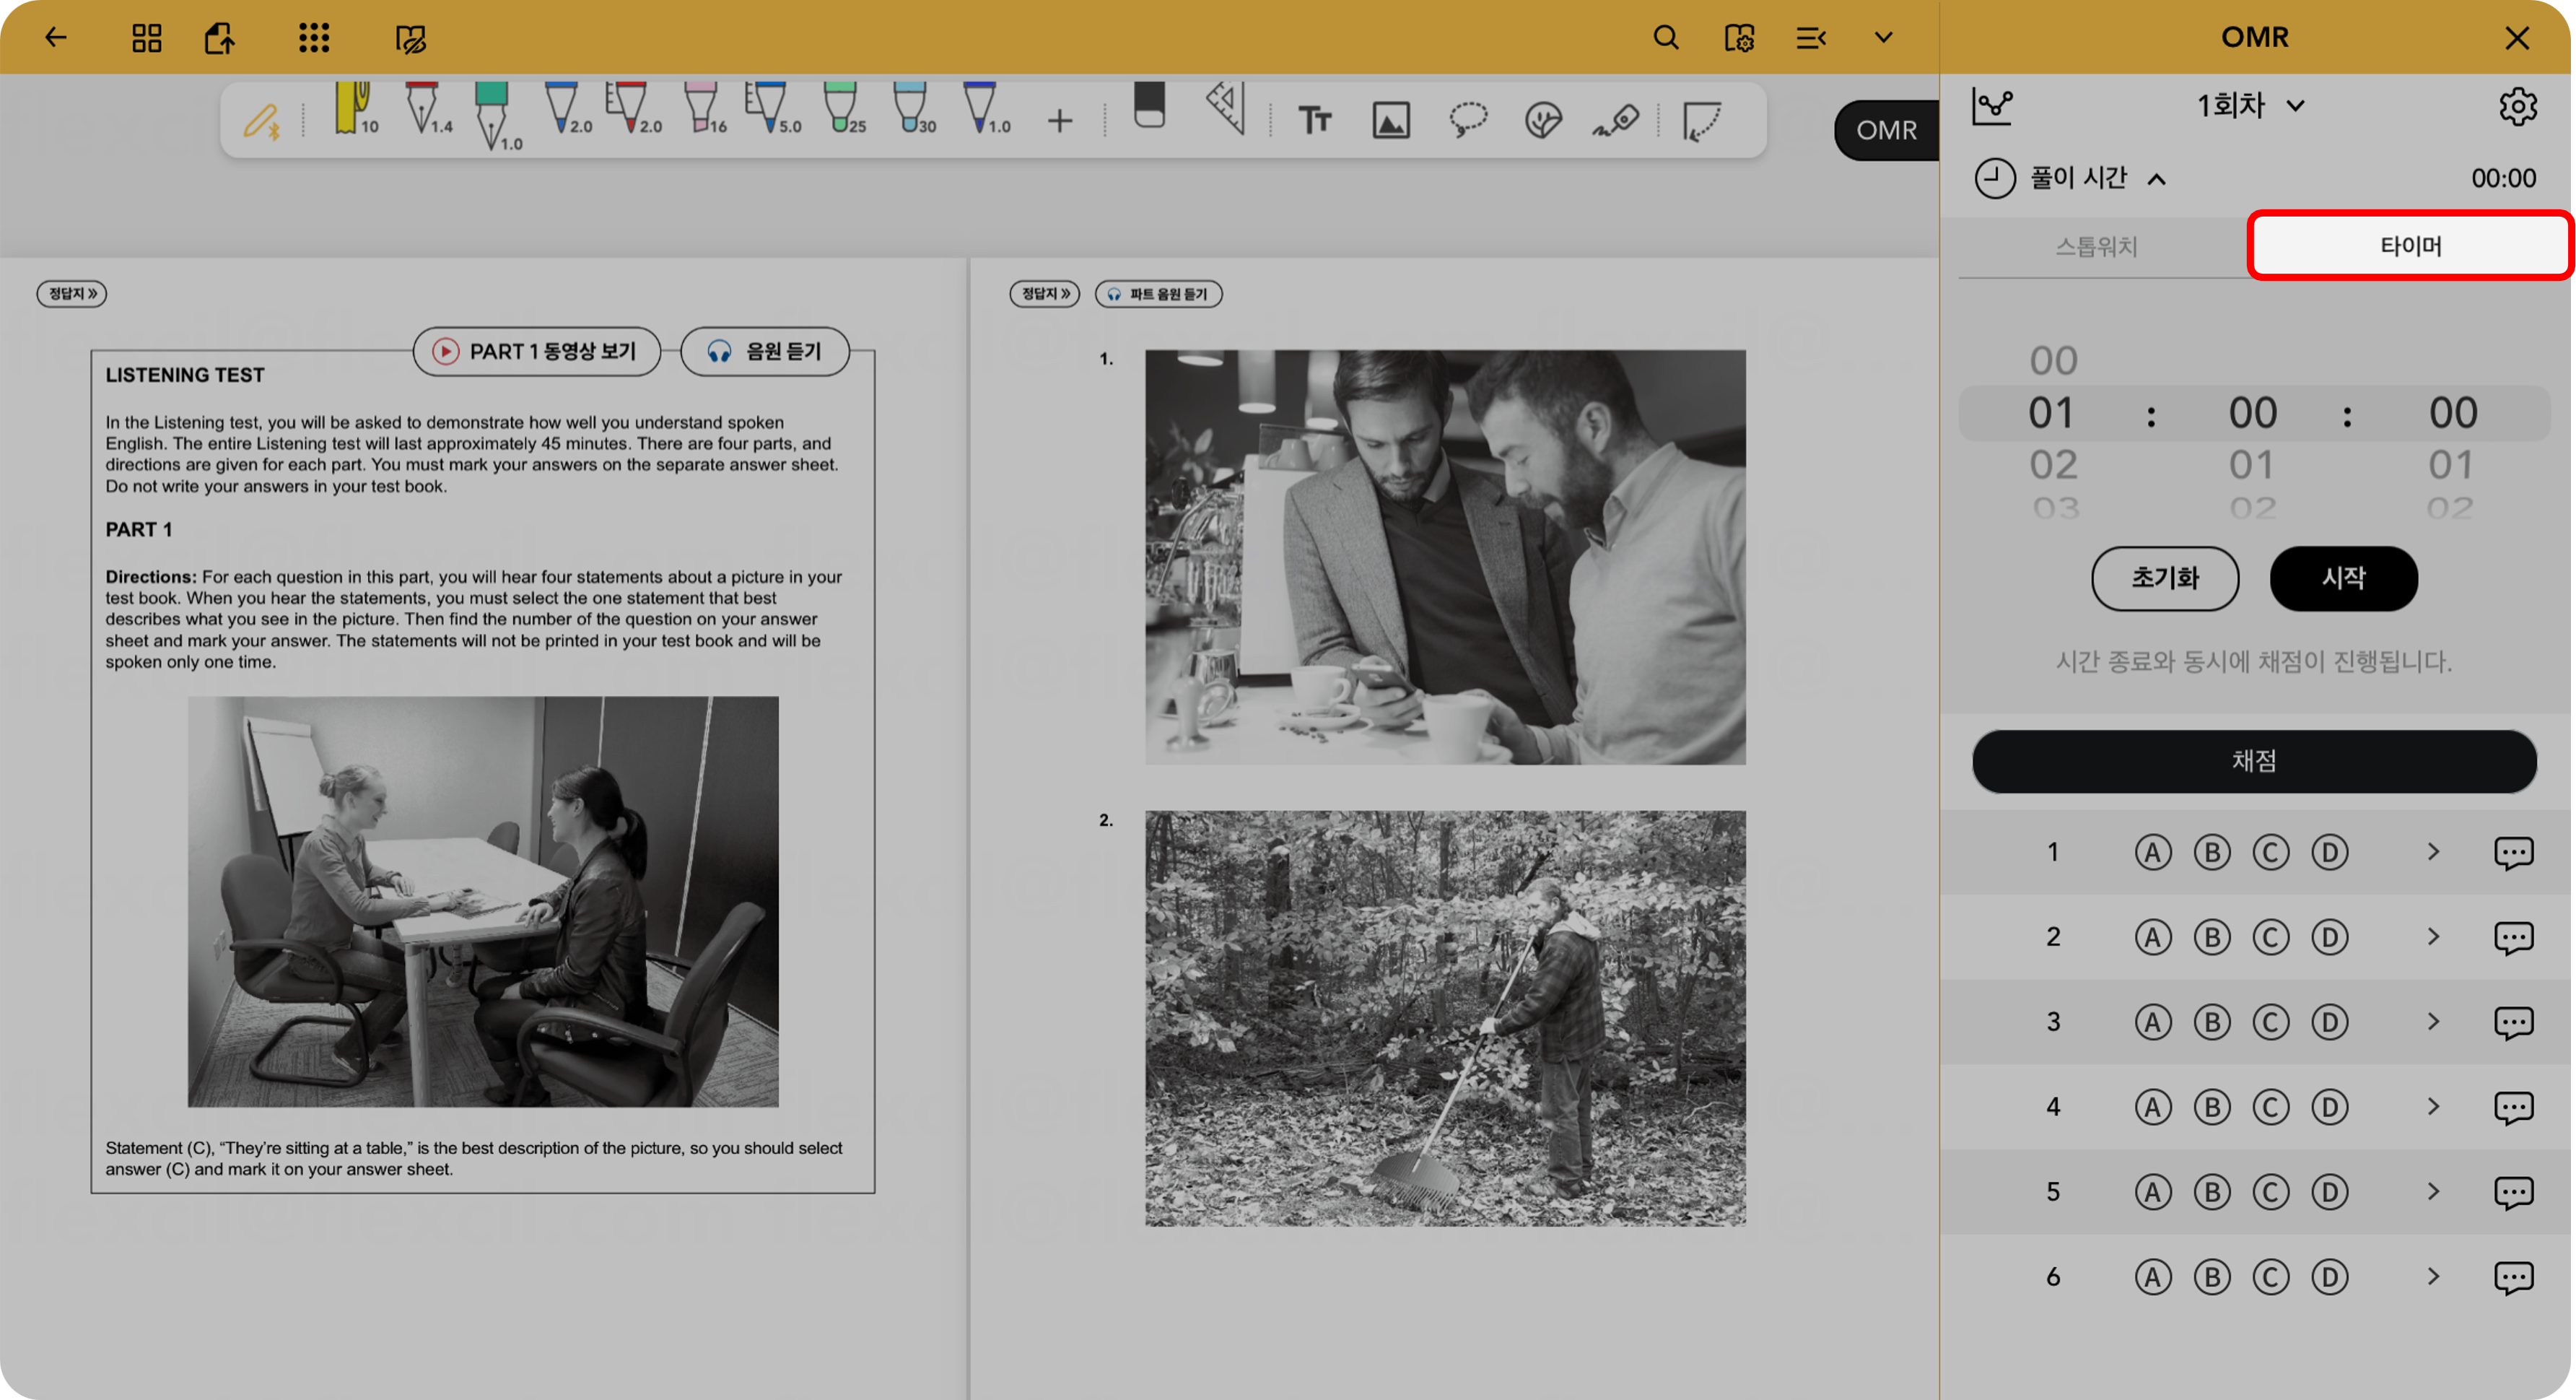Select the blue ruler pen 5.0

(773, 110)
